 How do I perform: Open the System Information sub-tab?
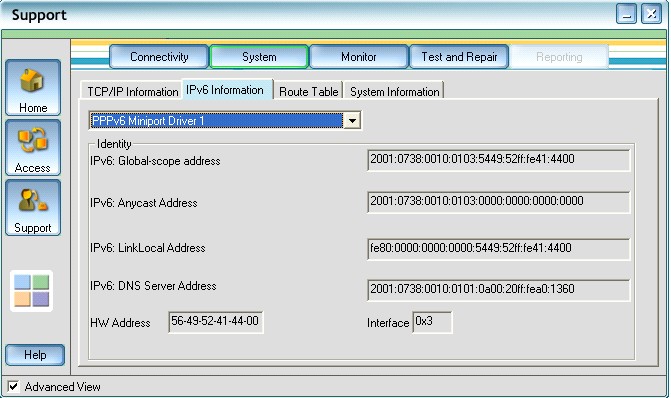click(x=394, y=91)
